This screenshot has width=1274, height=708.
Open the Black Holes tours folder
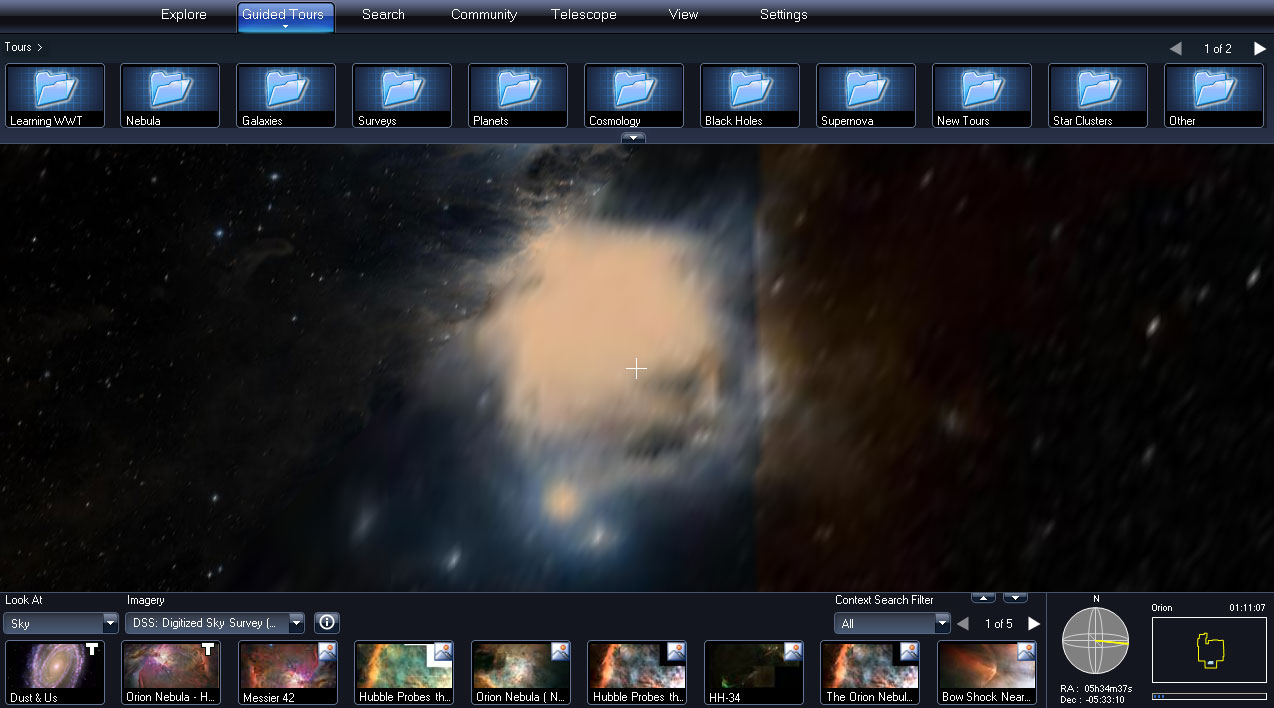tap(750, 95)
